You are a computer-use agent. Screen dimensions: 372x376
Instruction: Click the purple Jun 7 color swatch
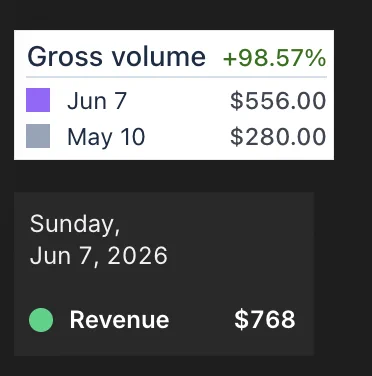pos(38,100)
